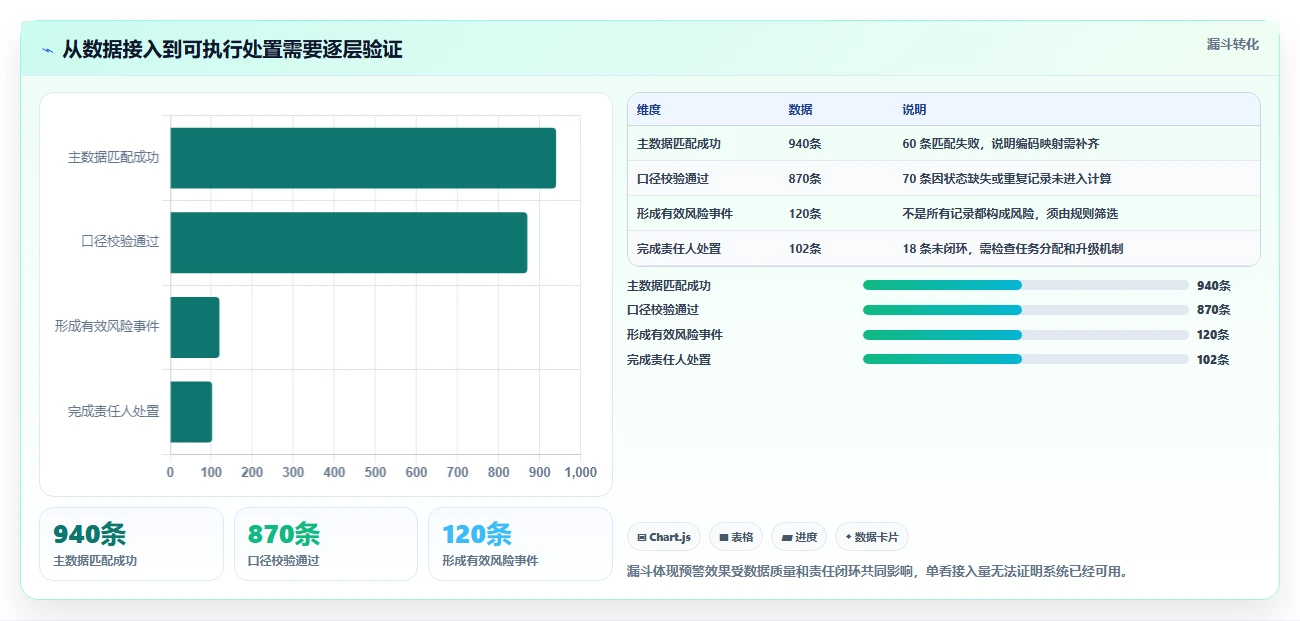Click the 940条 value beside progress bar

1213,285
